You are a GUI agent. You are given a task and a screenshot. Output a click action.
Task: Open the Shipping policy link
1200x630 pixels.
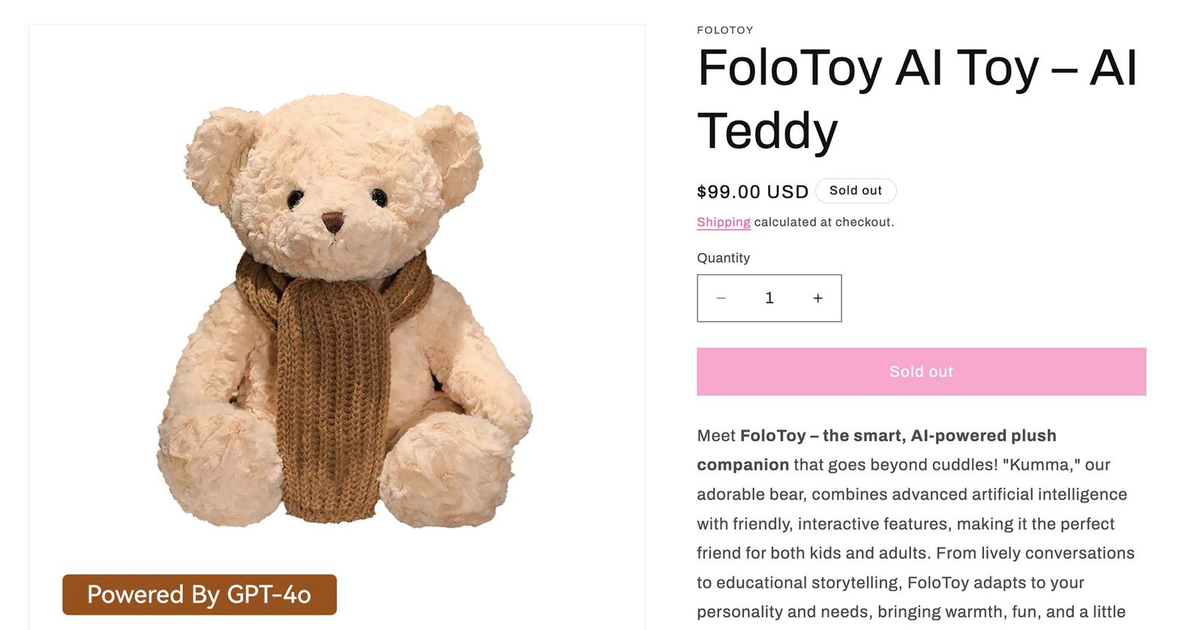[x=723, y=221]
